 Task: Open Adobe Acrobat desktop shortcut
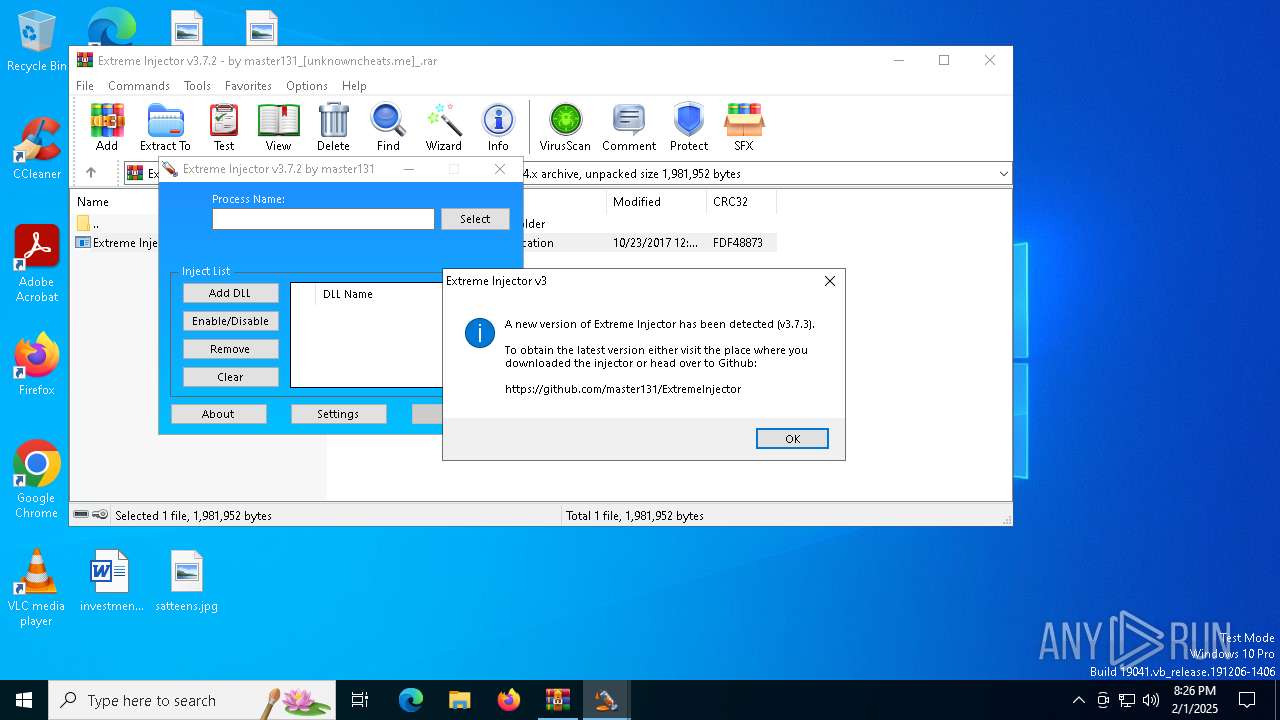[x=37, y=264]
